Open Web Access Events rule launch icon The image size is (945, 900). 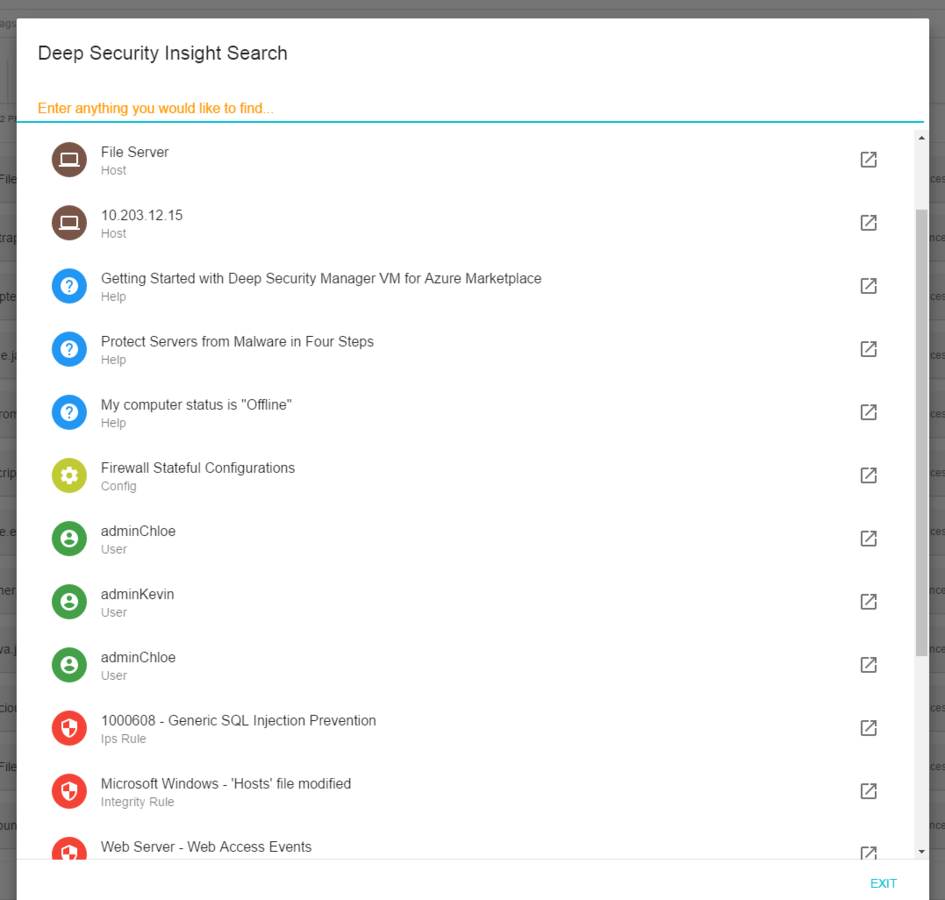click(x=868, y=852)
